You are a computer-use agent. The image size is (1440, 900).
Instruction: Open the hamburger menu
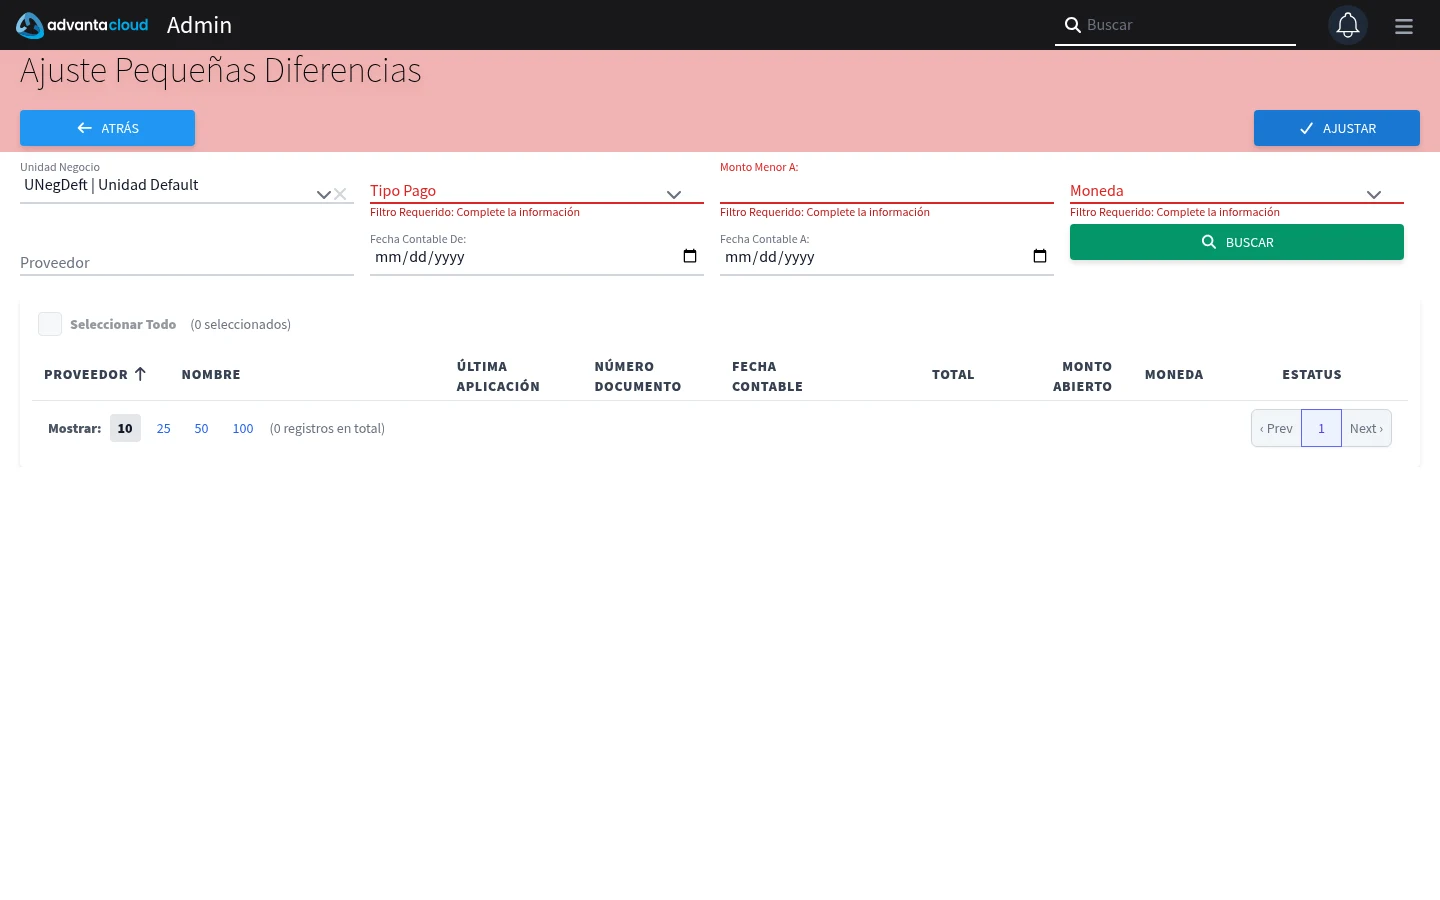point(1404,26)
